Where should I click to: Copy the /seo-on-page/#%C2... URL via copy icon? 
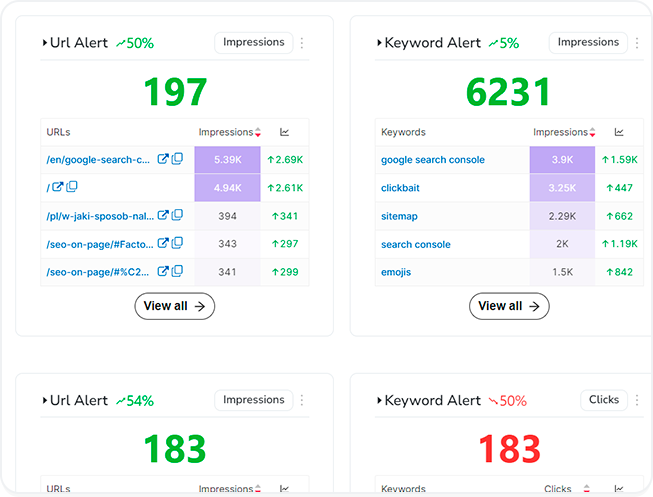click(x=177, y=271)
